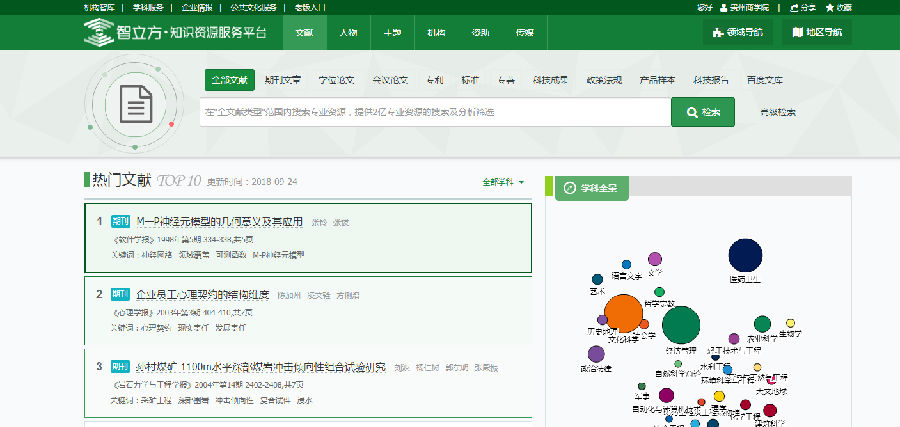
Task: Switch to the 传媒 main nav tab
Action: click(525, 33)
